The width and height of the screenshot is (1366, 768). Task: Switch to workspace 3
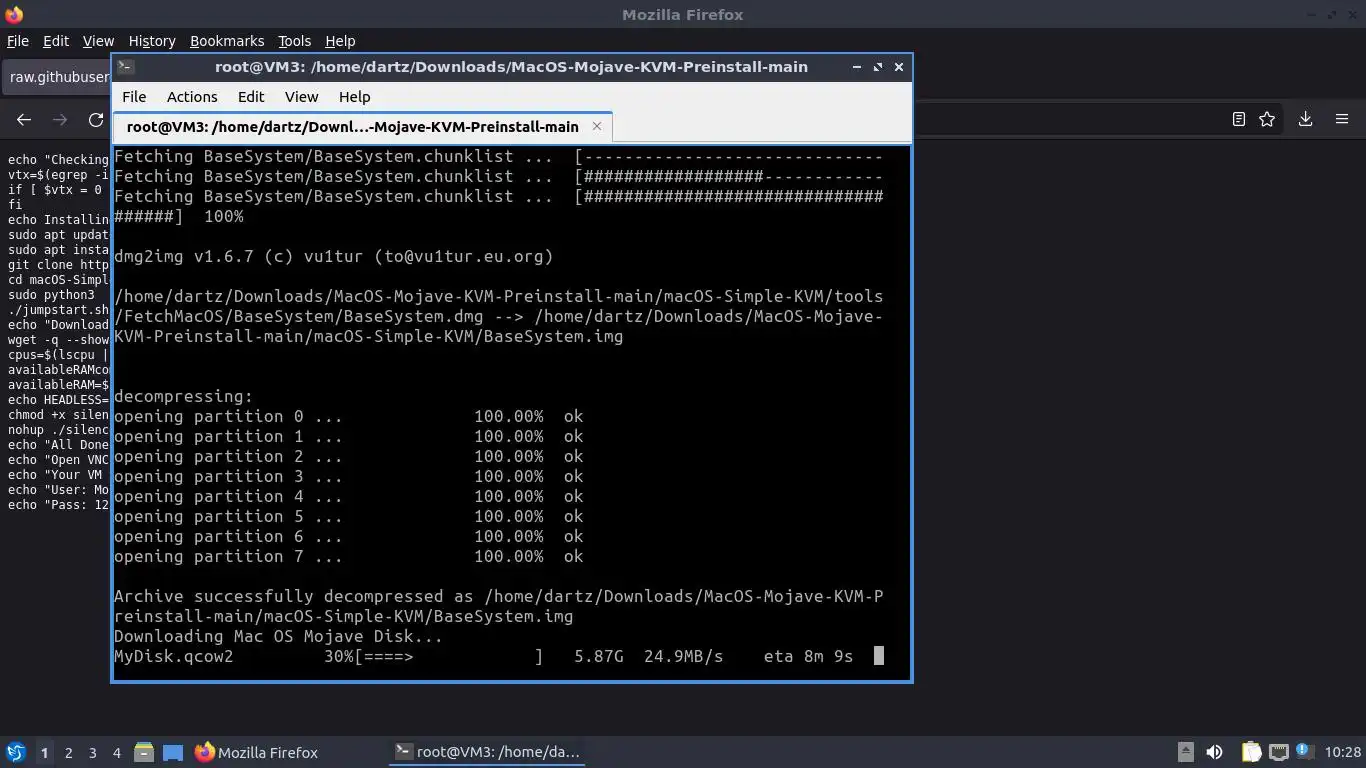[93, 752]
